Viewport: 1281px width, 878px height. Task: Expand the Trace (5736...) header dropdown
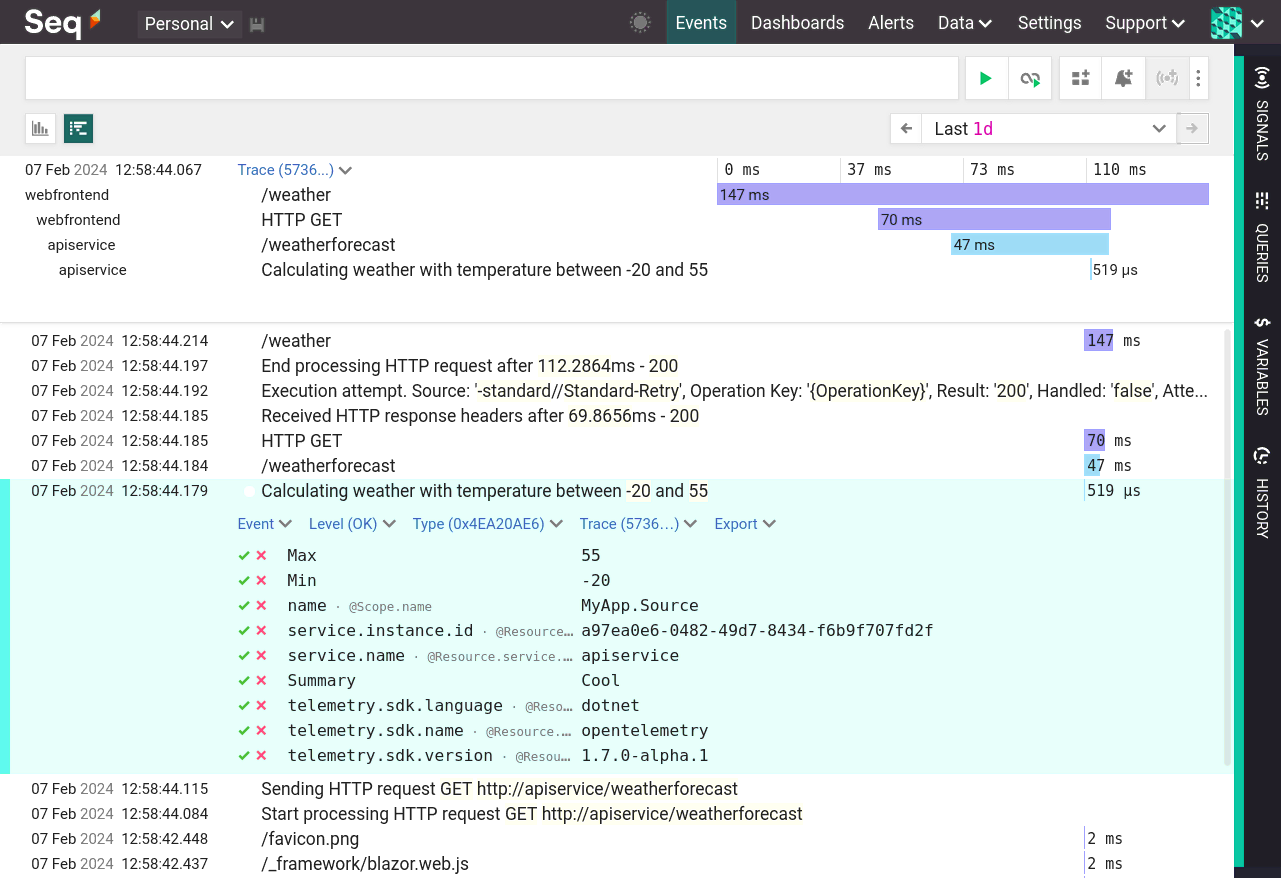(x=295, y=170)
